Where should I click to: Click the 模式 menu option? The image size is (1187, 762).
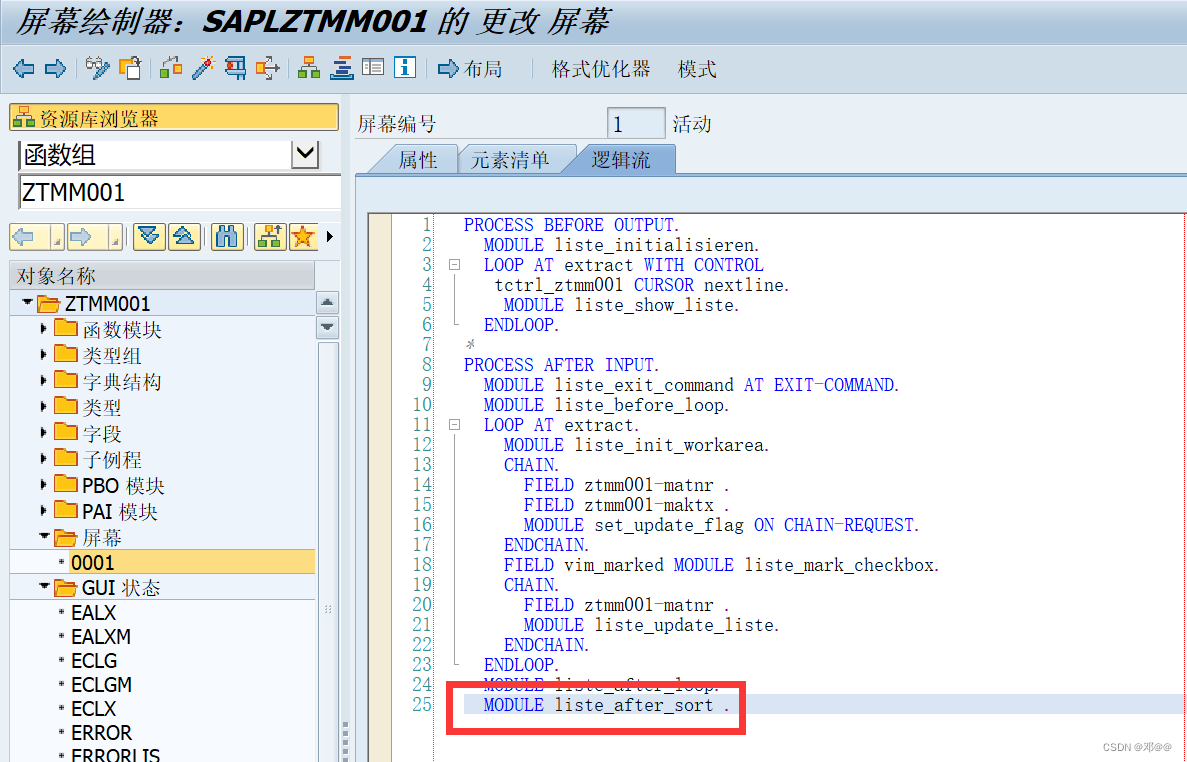697,69
